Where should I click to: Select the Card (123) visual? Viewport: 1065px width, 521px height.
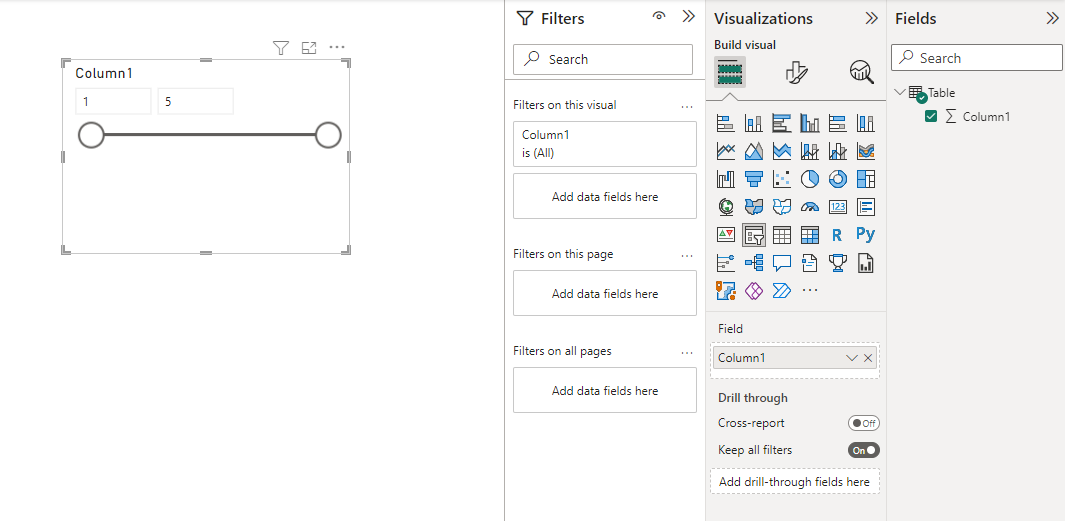837,206
